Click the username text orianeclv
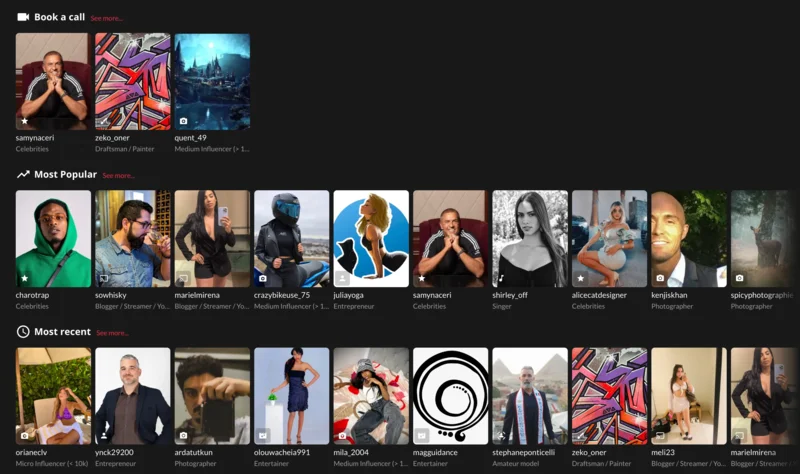The width and height of the screenshot is (800, 474). (x=31, y=452)
